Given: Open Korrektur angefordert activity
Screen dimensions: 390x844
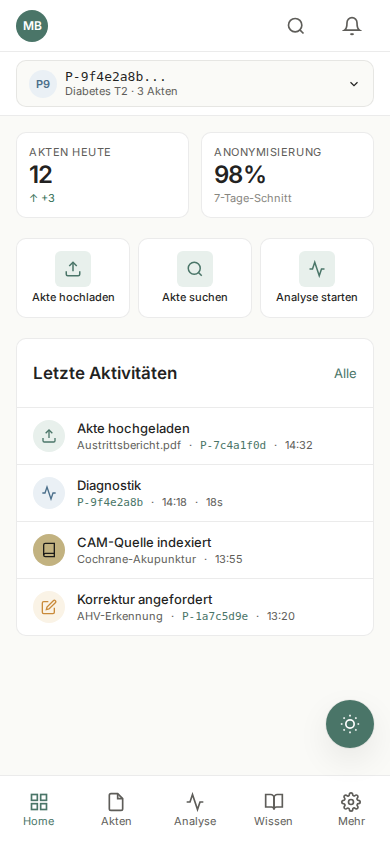Looking at the screenshot, I should click(195, 607).
